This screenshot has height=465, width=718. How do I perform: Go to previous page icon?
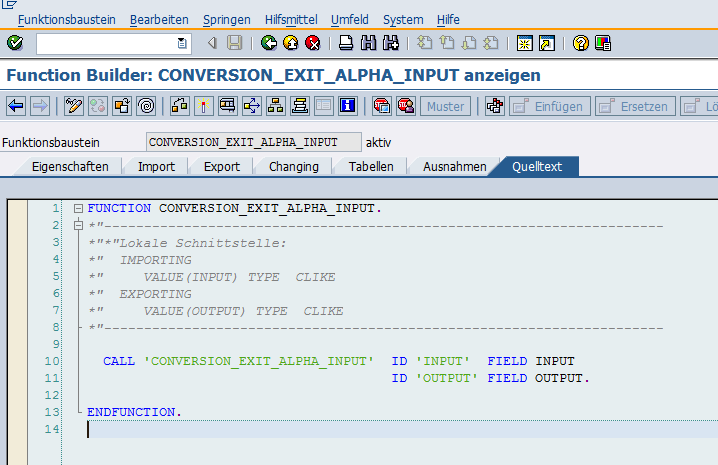click(x=447, y=43)
